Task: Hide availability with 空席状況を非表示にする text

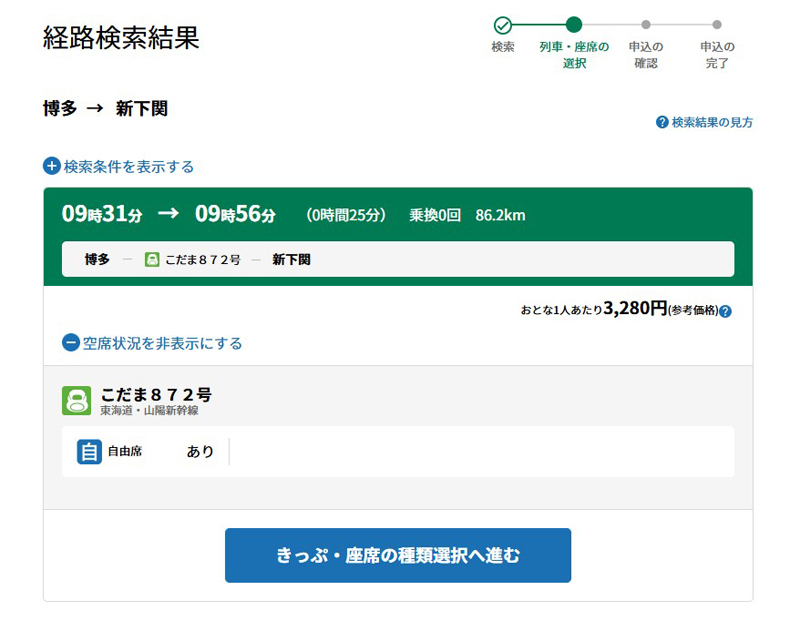Action: point(162,343)
